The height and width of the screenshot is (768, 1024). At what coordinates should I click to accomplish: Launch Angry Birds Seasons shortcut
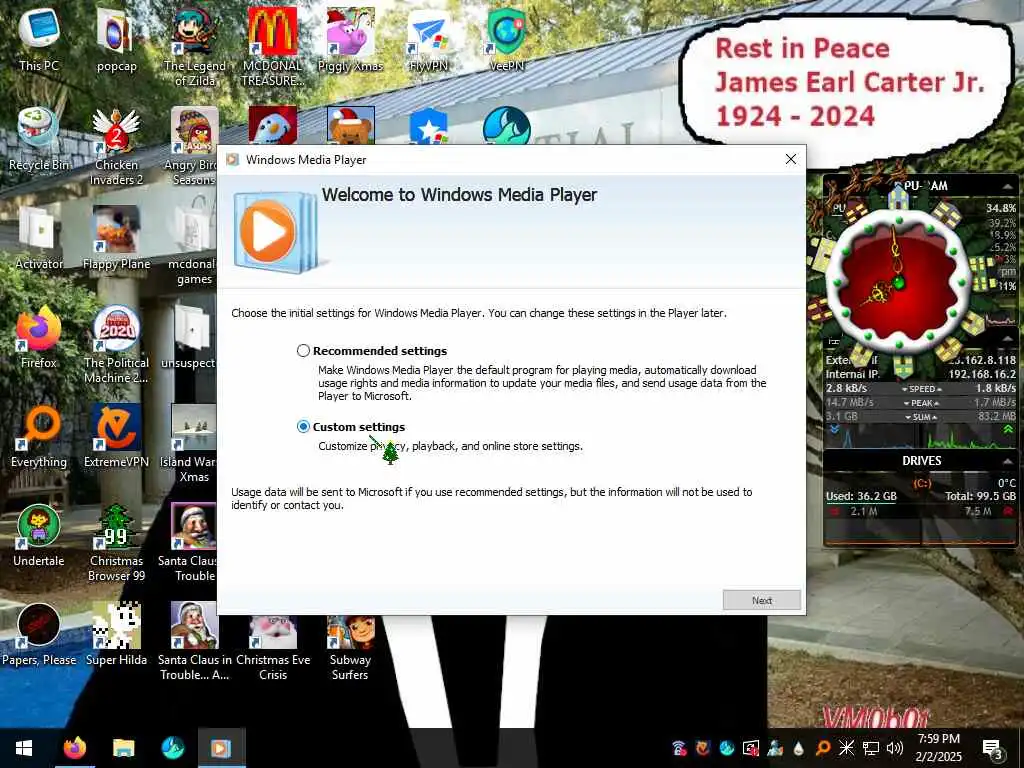coord(191,146)
